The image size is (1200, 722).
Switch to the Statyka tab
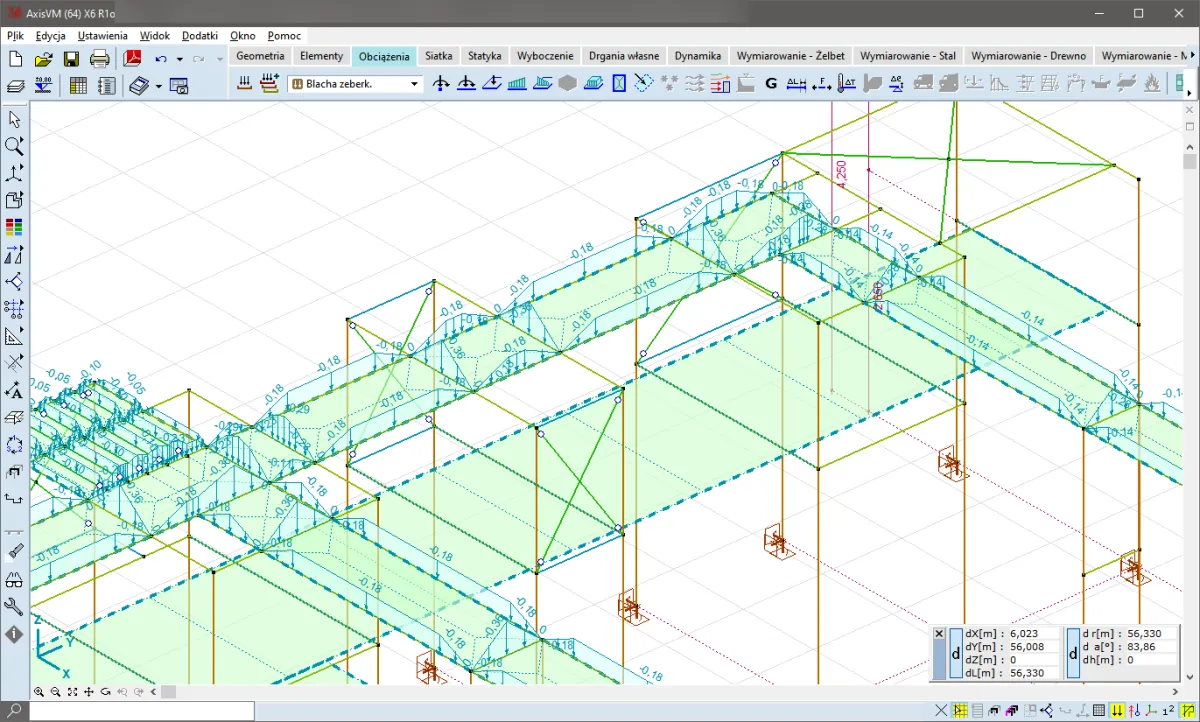point(485,56)
